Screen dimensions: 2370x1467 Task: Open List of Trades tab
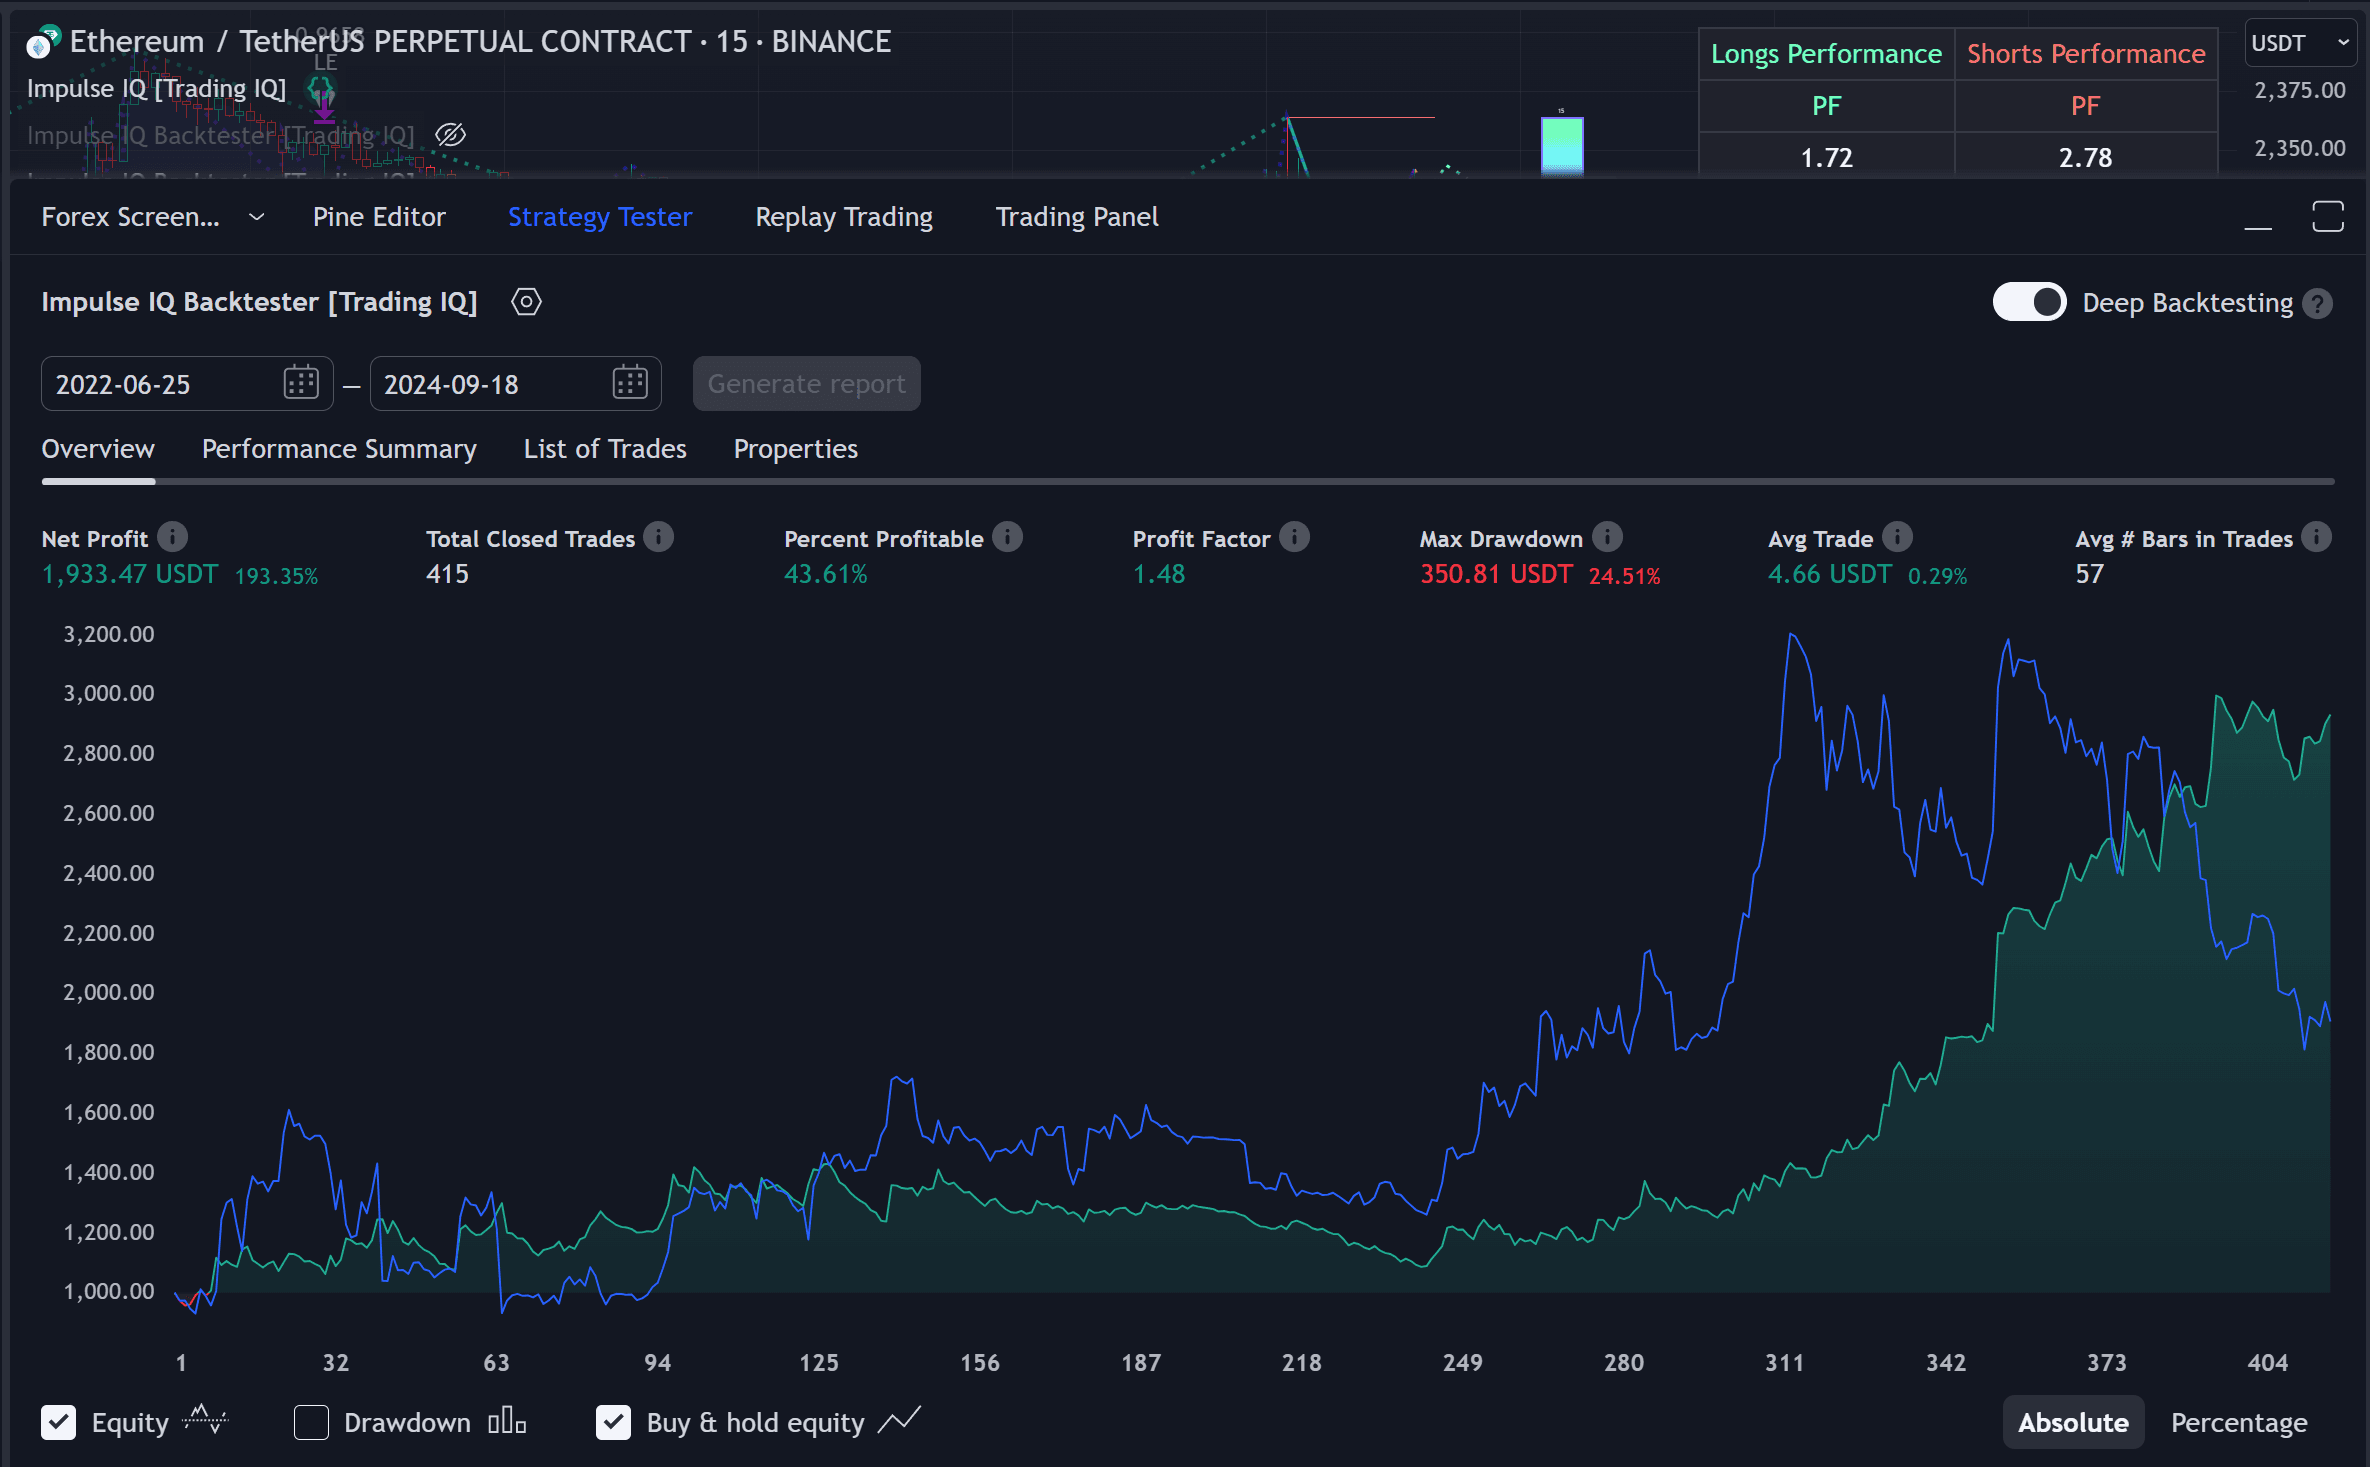tap(605, 449)
